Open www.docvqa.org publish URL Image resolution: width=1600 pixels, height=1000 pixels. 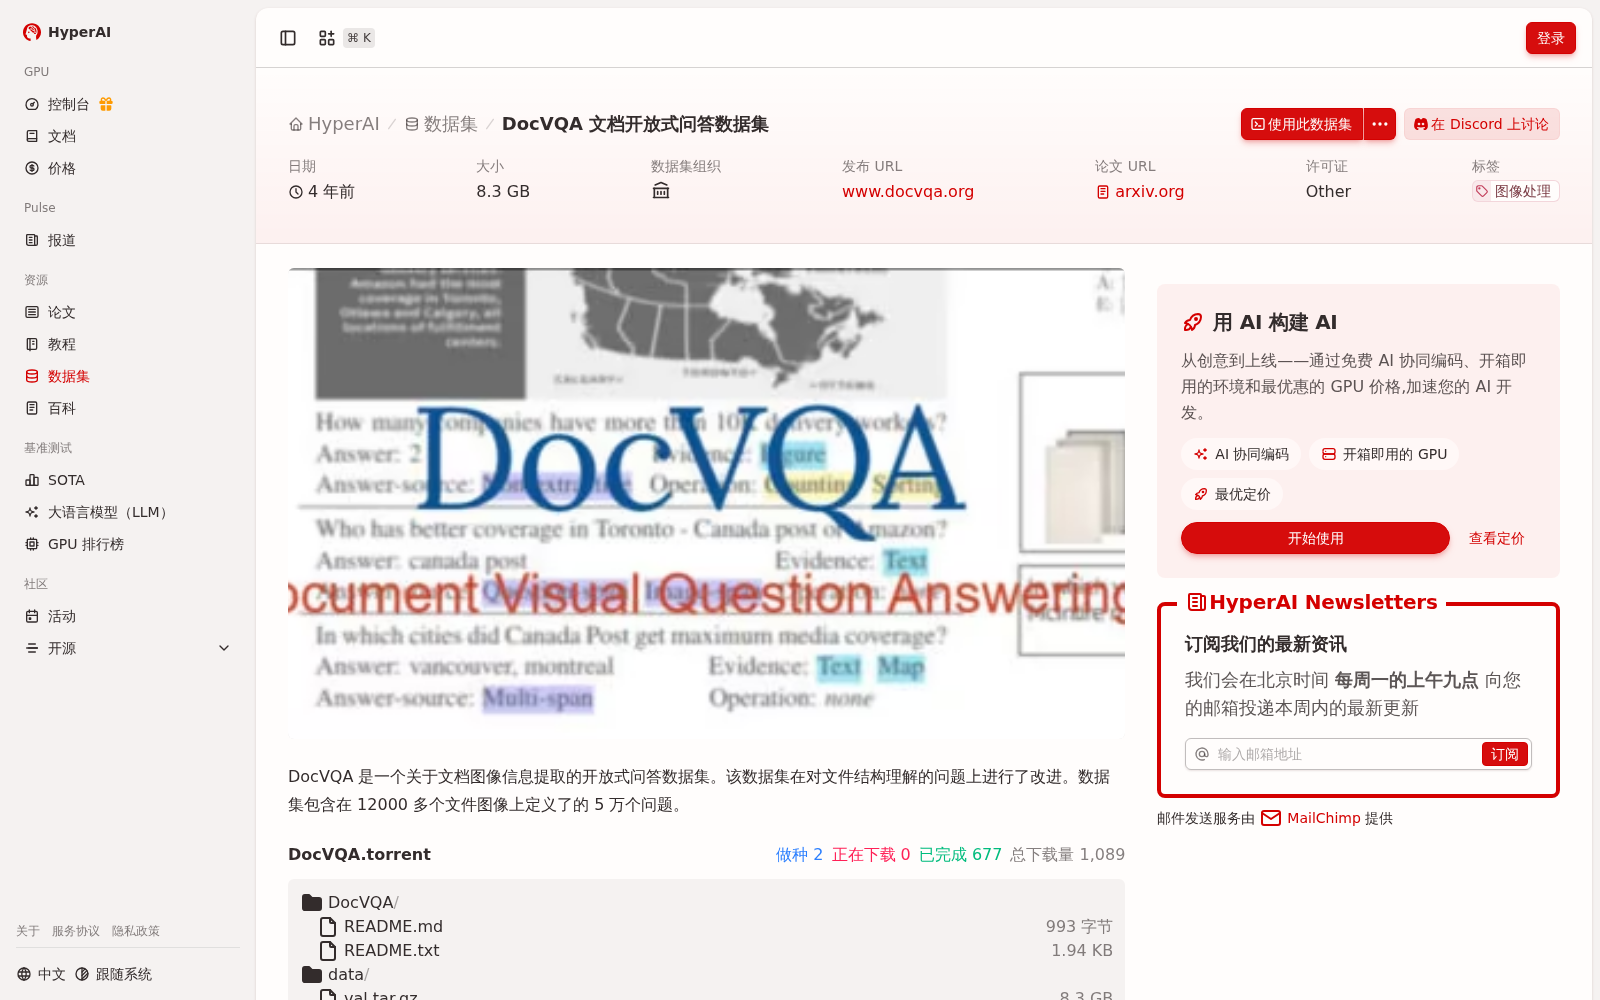(x=908, y=191)
